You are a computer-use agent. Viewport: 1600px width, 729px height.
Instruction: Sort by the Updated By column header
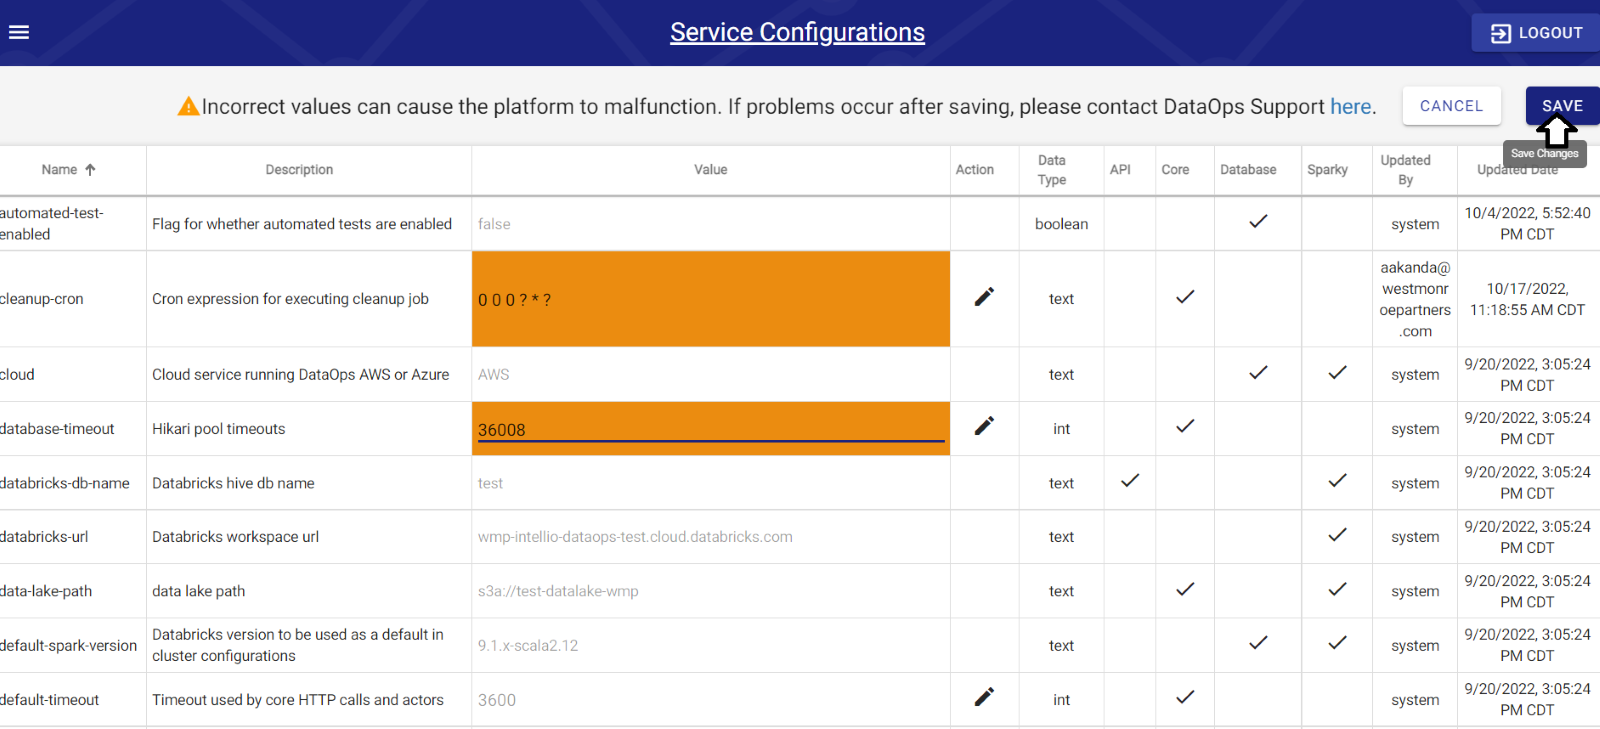coord(1405,170)
